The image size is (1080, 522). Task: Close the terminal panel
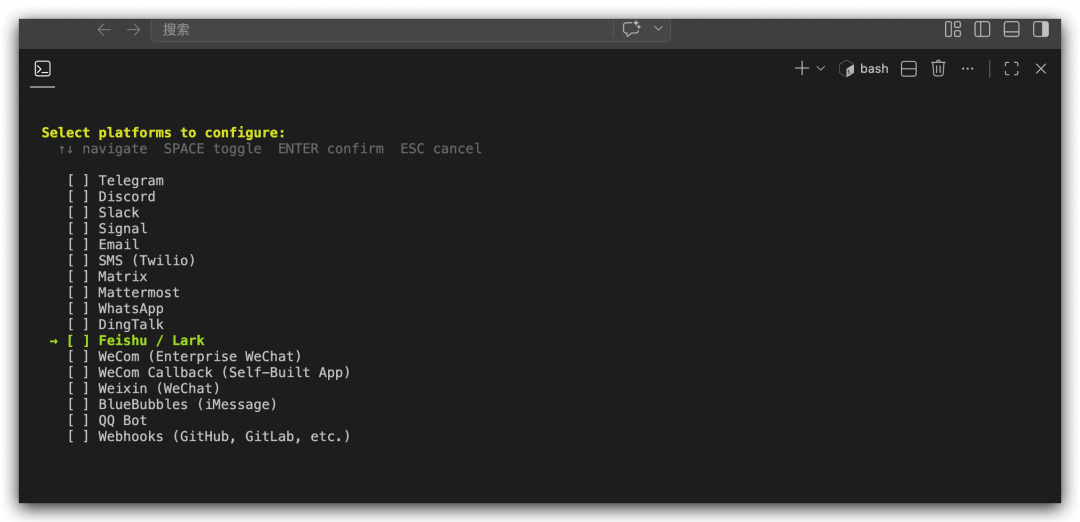[x=1041, y=69]
